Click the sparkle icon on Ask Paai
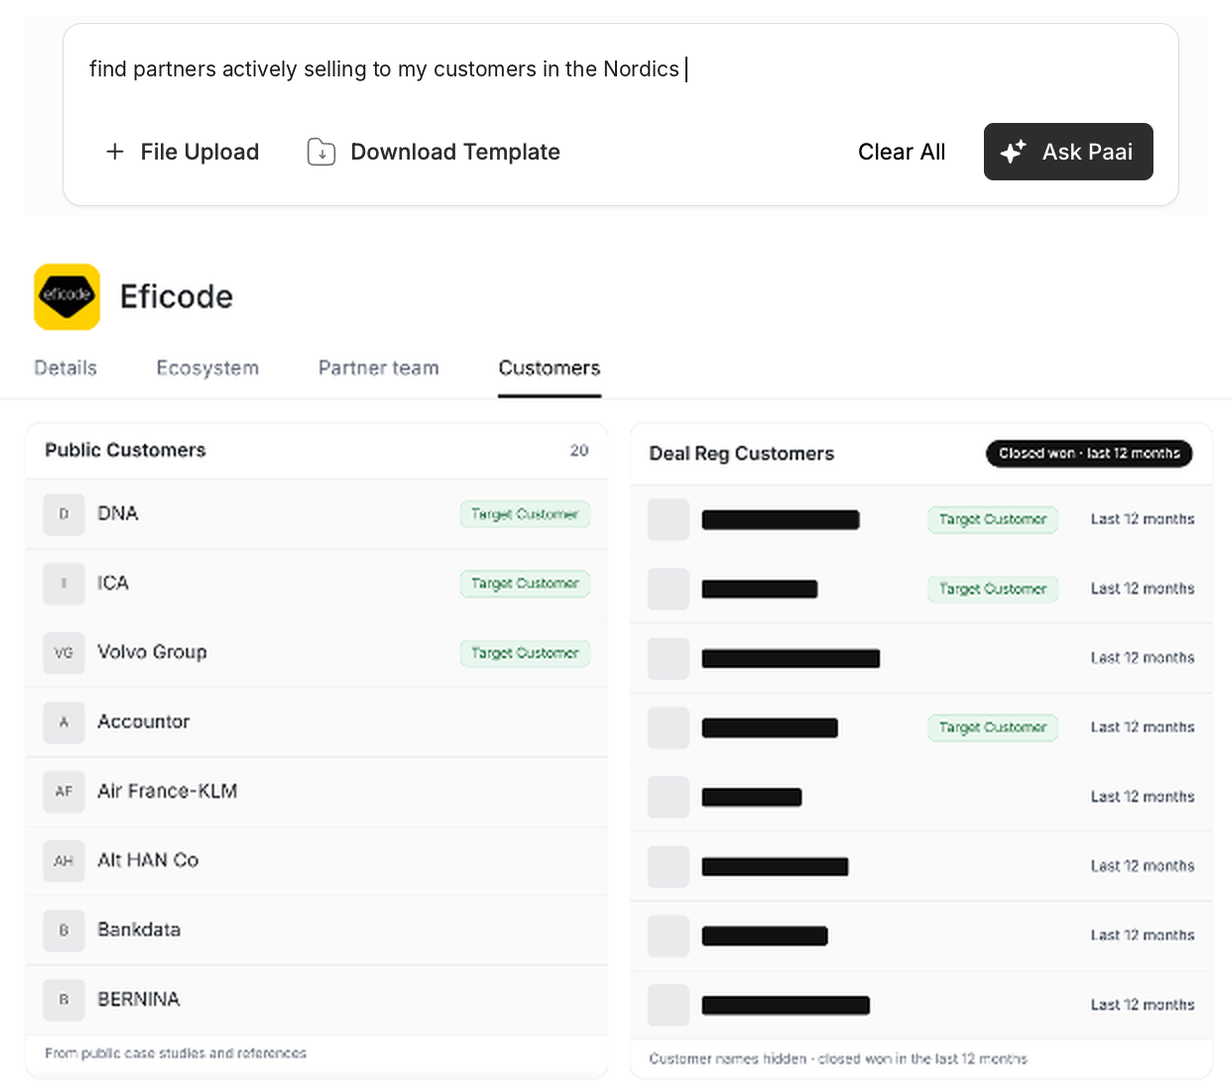The height and width of the screenshot is (1092, 1232). click(x=1013, y=152)
